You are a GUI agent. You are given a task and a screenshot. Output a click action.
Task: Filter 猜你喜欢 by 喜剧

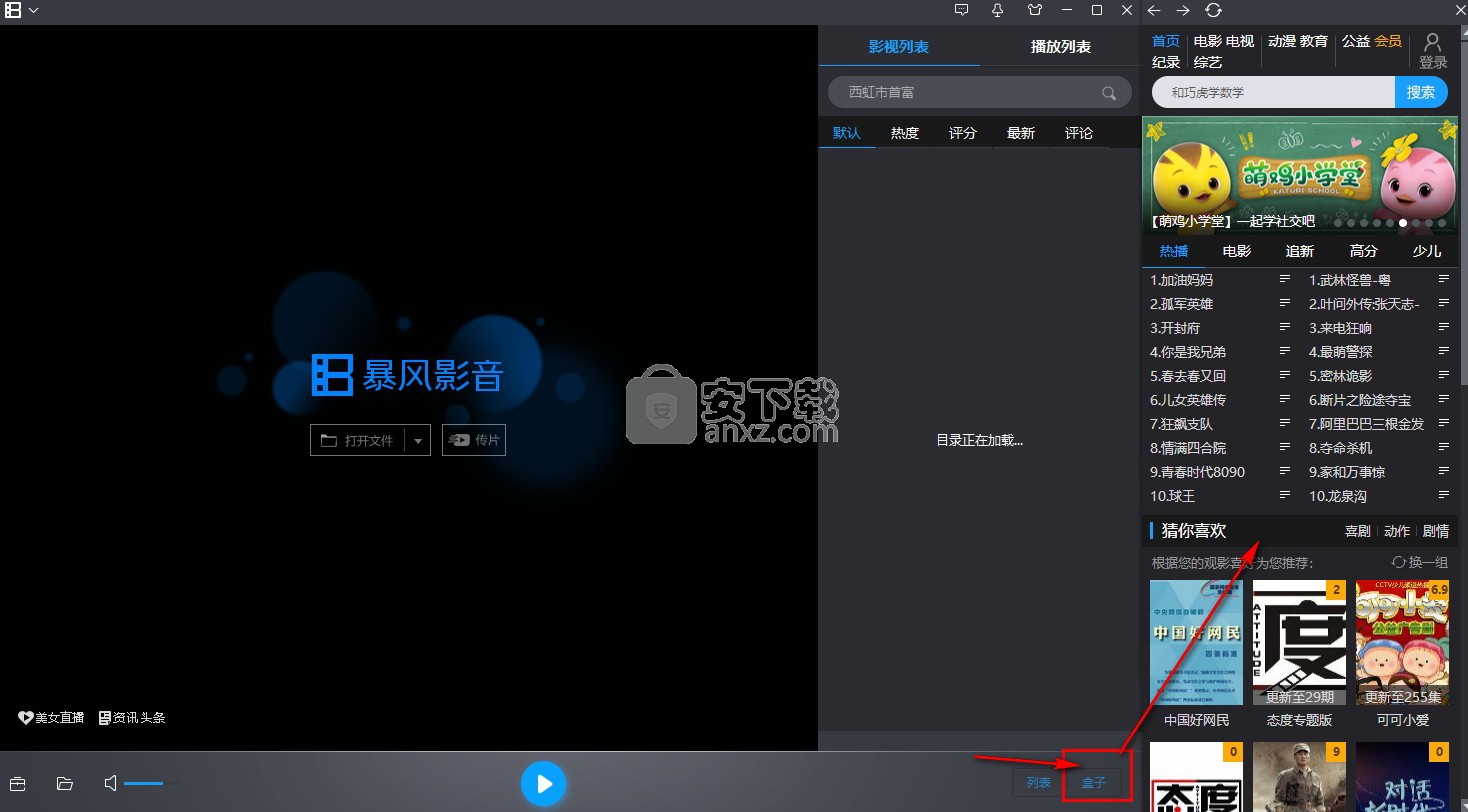(x=1357, y=531)
